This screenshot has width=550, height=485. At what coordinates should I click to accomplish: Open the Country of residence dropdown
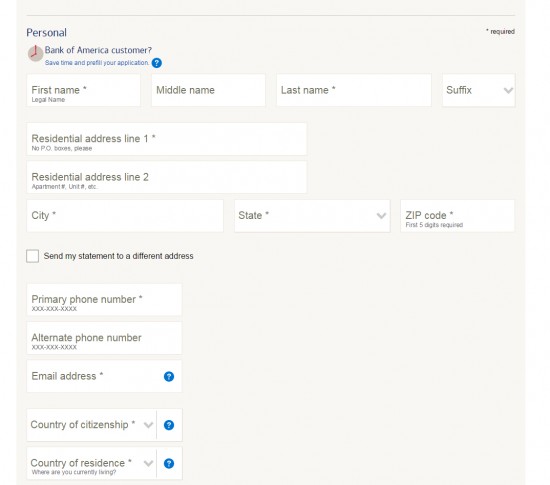pos(92,463)
